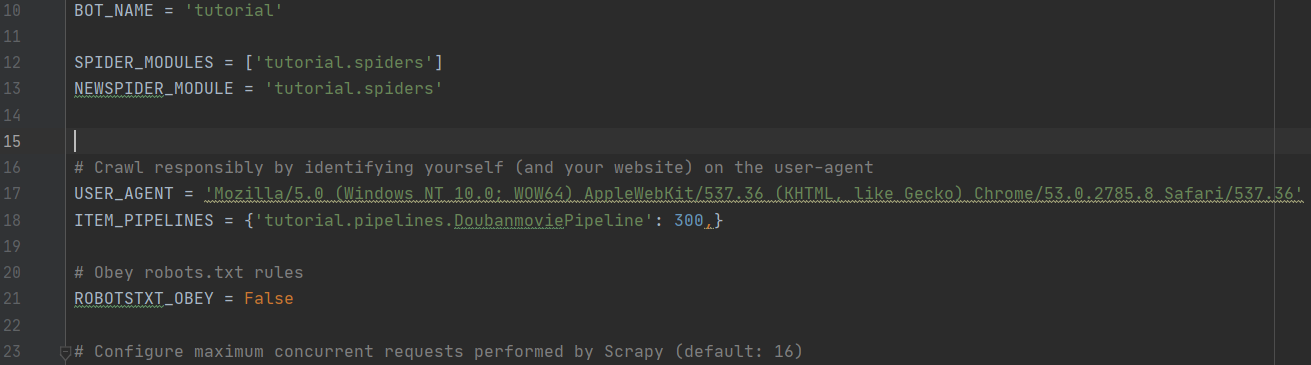
Task: Click the 'tutorial.spiders' string on line 13
Action: (x=354, y=89)
